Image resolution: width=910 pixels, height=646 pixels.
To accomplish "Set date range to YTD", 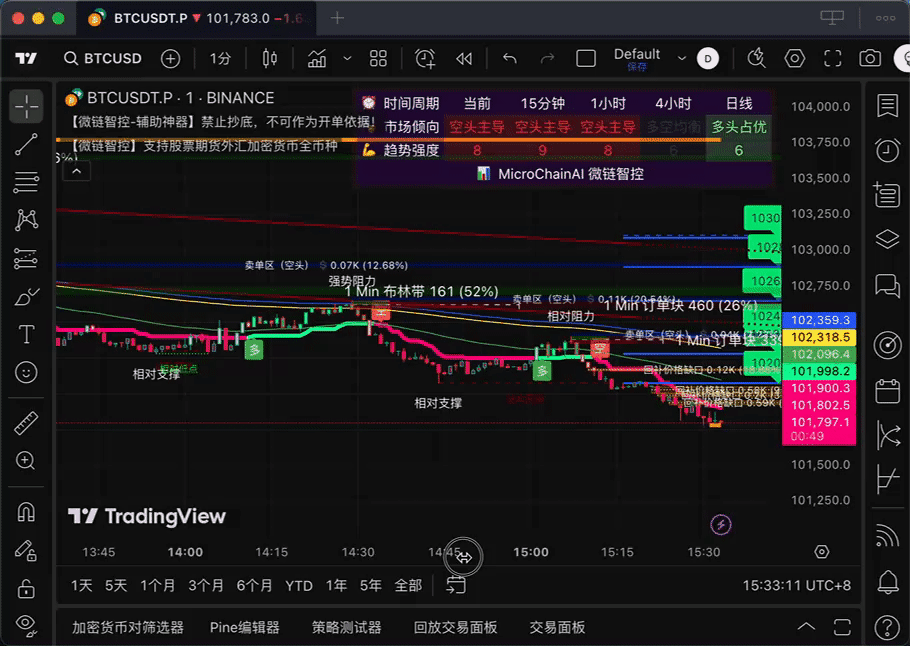I will tap(299, 586).
